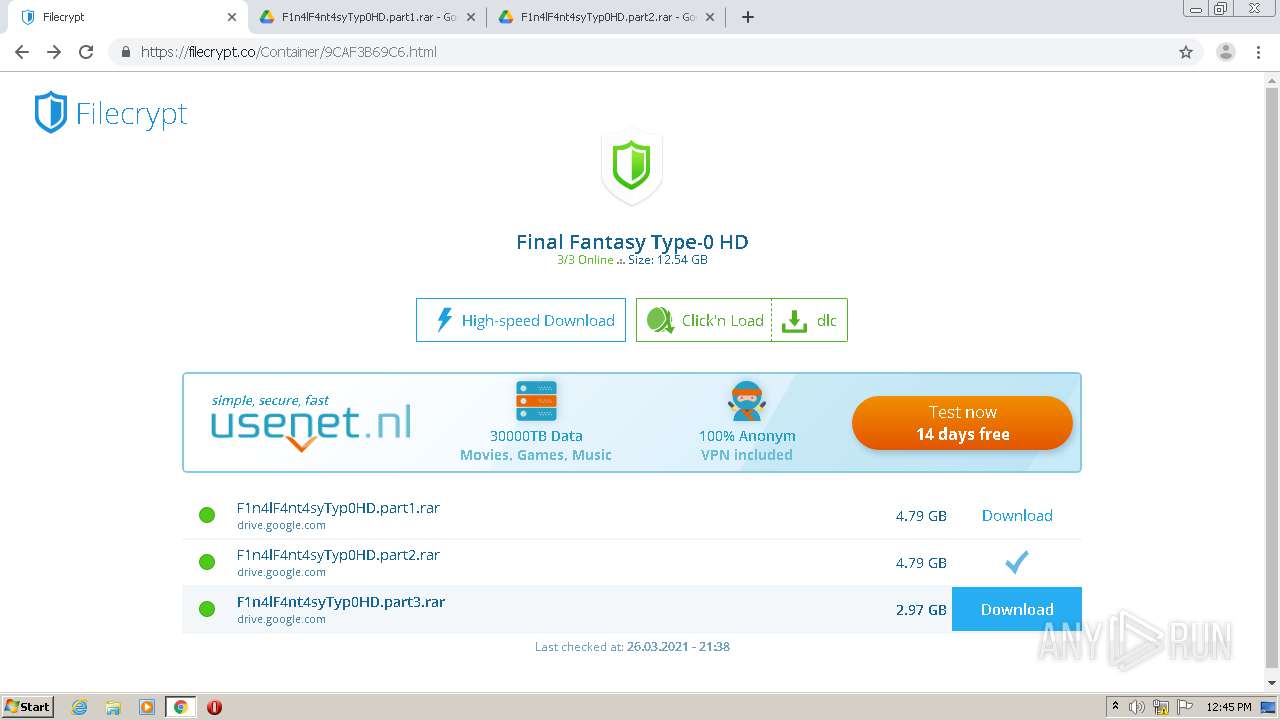This screenshot has width=1280, height=720.
Task: Bookmark this page with the star icon
Action: click(1186, 52)
